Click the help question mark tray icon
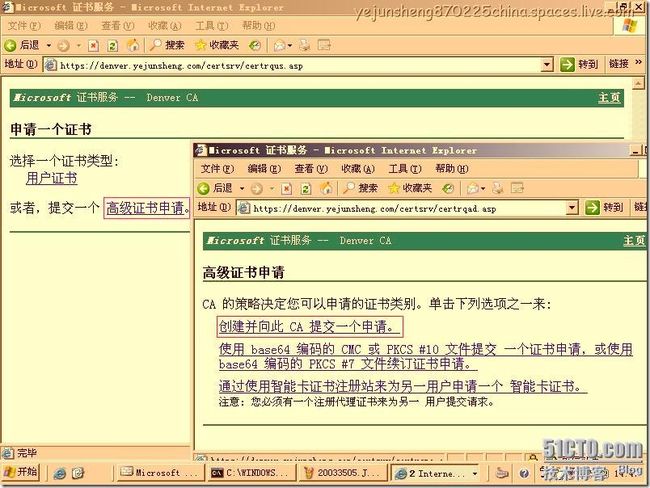The height and width of the screenshot is (488, 650). pyautogui.click(x=524, y=473)
